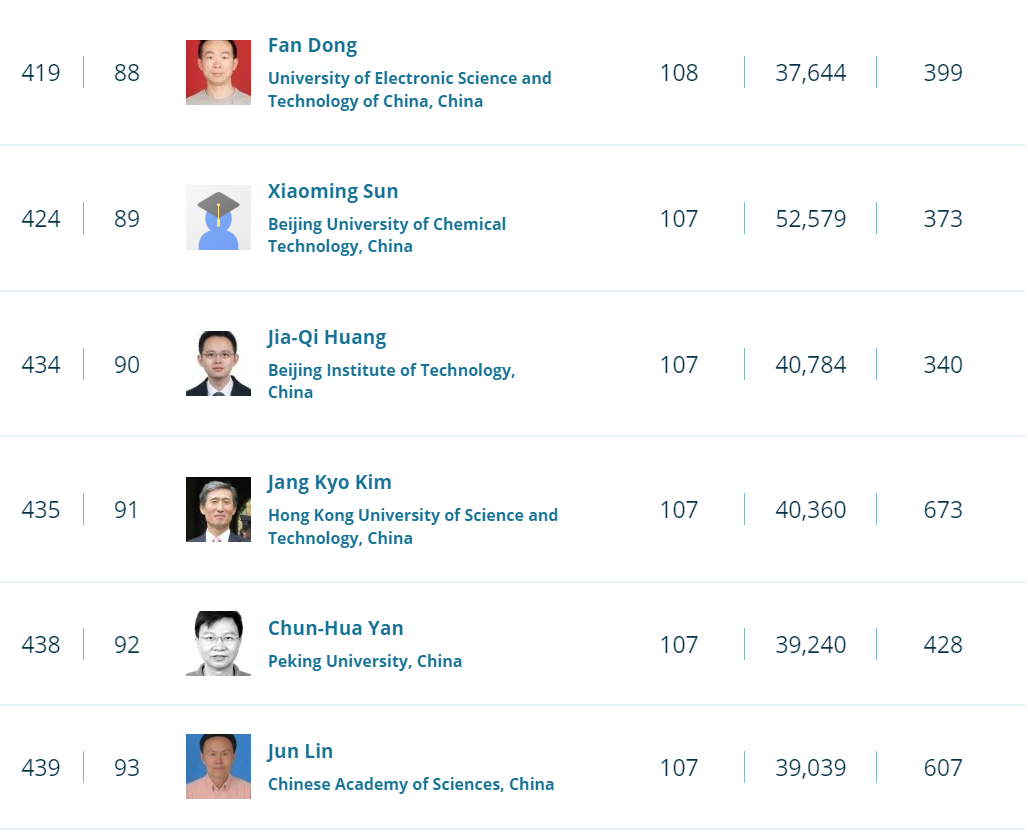
Task: Visit the Chun-Hua Yan scientist page
Action: pos(335,629)
